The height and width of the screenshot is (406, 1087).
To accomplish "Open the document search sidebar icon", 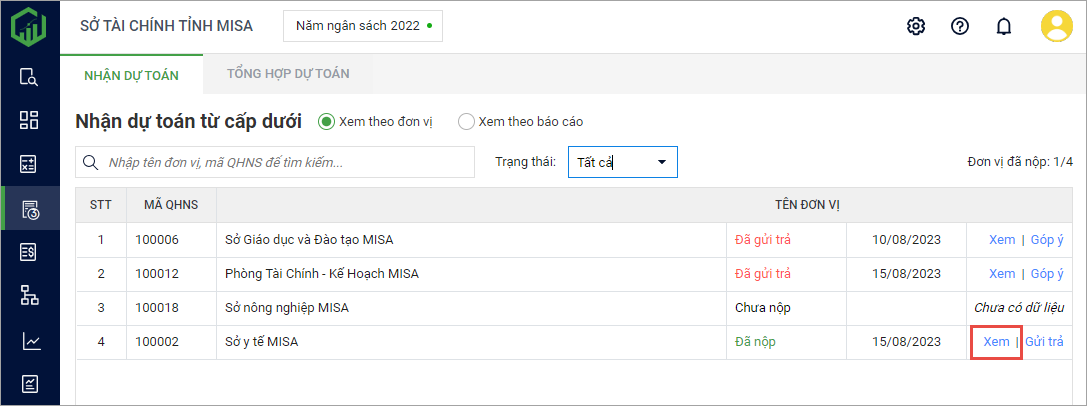I will pos(29,76).
